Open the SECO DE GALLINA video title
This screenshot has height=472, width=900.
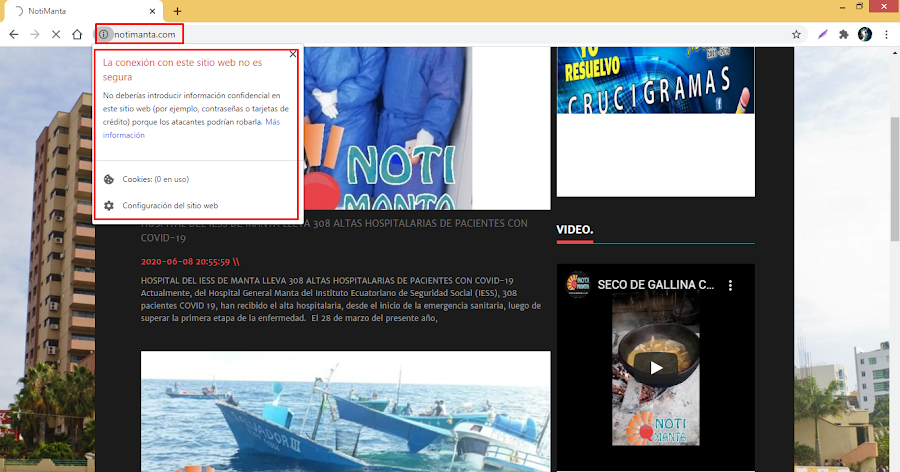tap(655, 285)
